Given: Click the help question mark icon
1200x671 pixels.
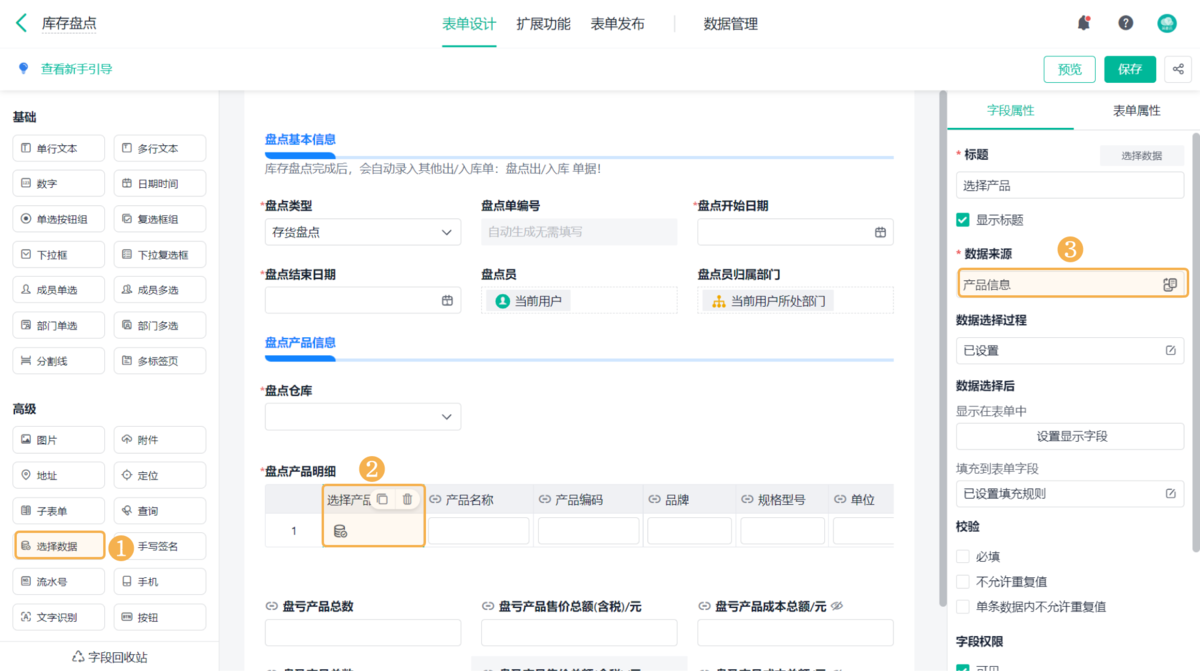Looking at the screenshot, I should (1126, 23).
